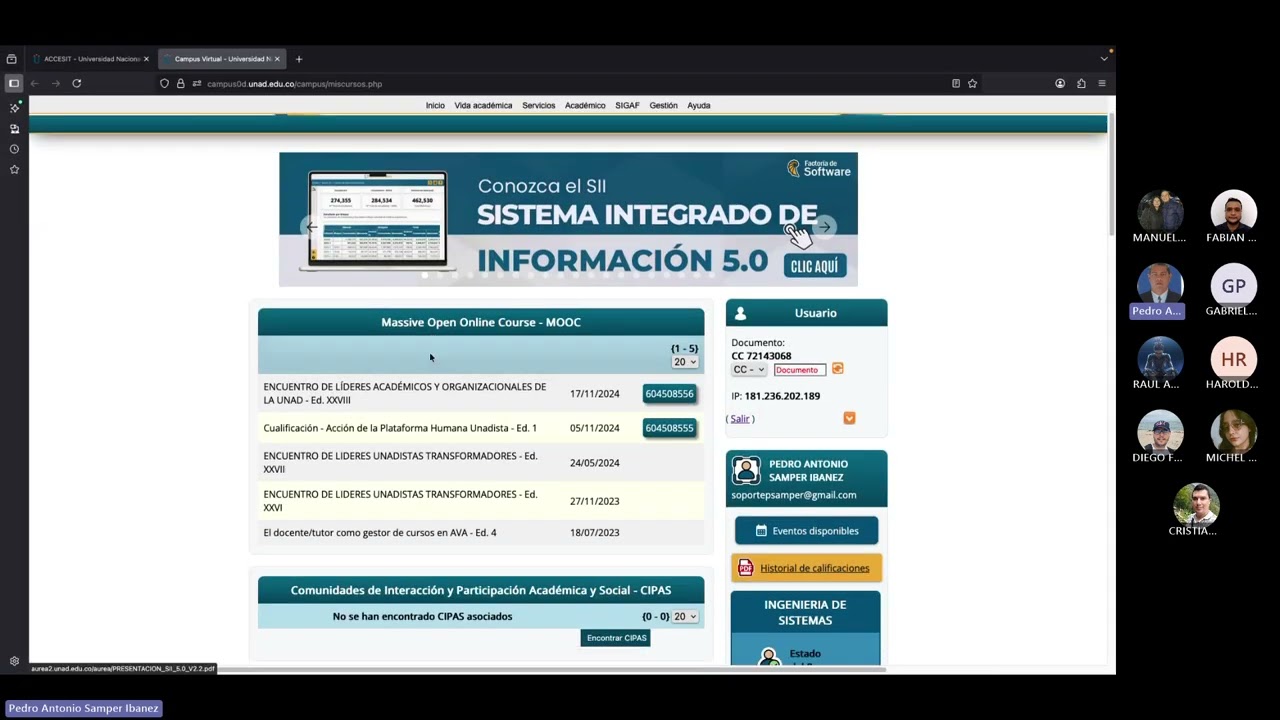This screenshot has width=1280, height=720.
Task: Select the El docente/tutor como gestor course row
Action: click(481, 532)
